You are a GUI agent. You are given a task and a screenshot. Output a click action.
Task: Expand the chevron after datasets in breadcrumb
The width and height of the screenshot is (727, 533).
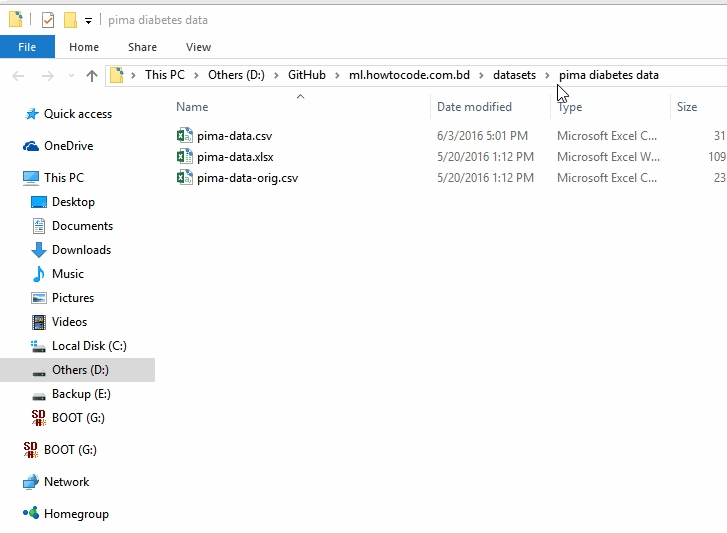point(547,75)
